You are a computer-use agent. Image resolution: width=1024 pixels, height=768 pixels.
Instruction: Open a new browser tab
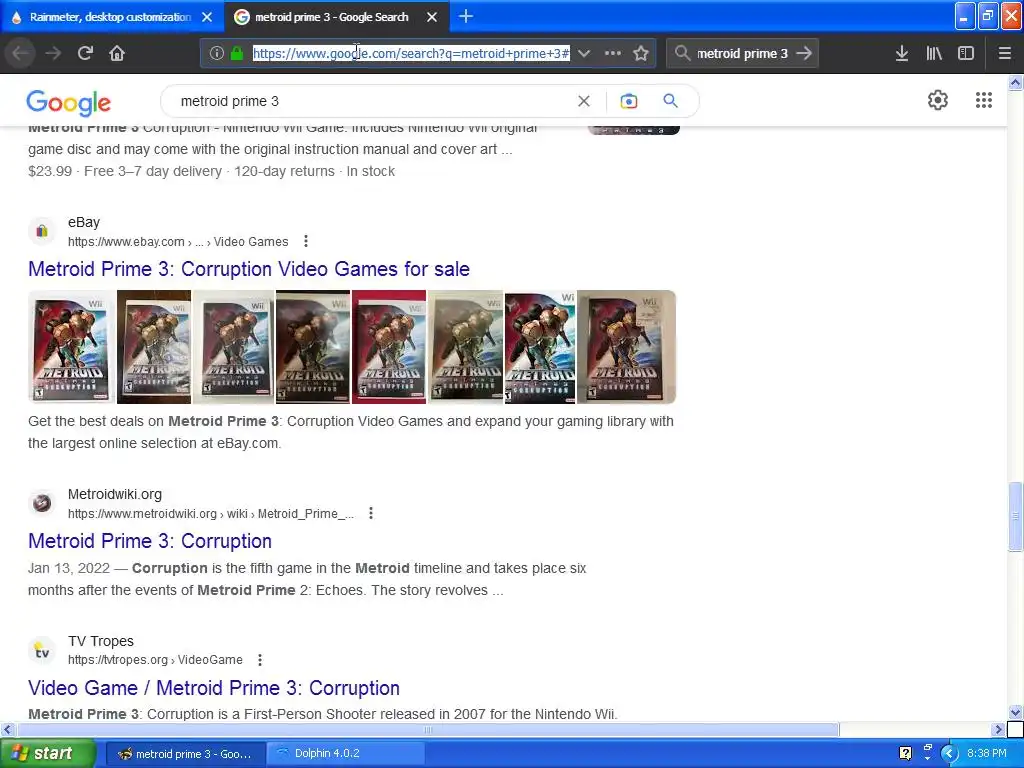coord(466,16)
